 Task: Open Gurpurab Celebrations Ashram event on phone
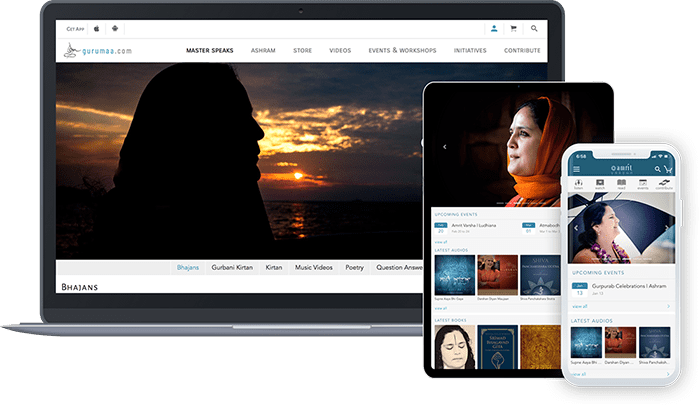pyautogui.click(x=629, y=286)
